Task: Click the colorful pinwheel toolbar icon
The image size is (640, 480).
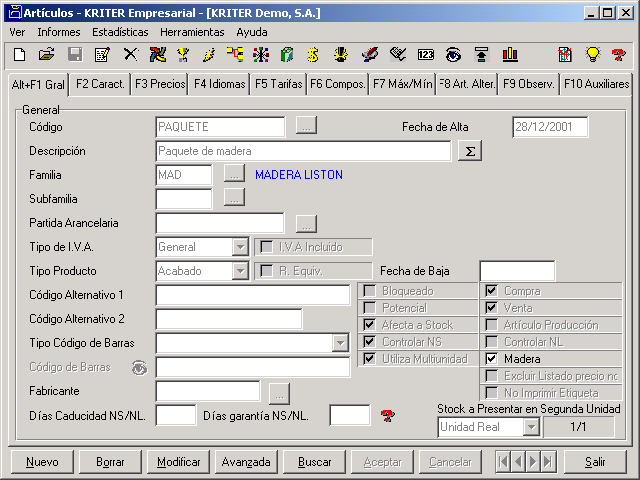Action: (x=158, y=54)
